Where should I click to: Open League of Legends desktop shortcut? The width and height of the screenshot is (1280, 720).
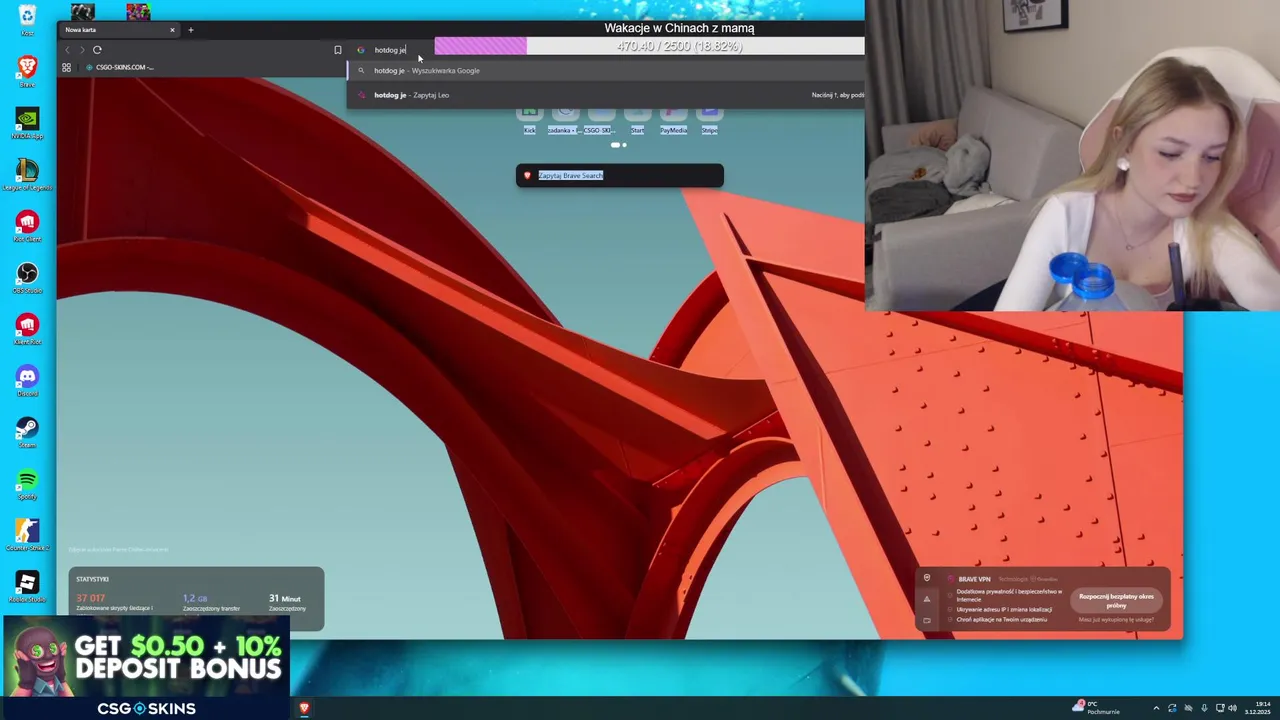point(27,174)
